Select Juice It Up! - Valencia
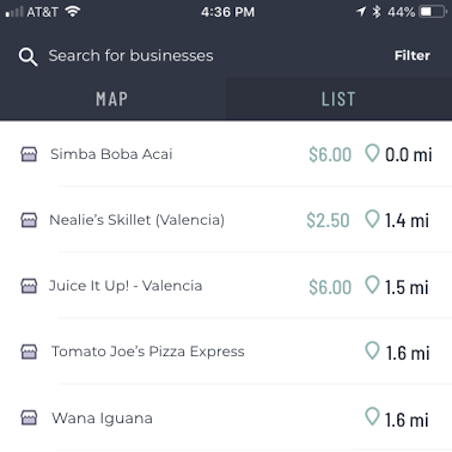 coord(226,286)
